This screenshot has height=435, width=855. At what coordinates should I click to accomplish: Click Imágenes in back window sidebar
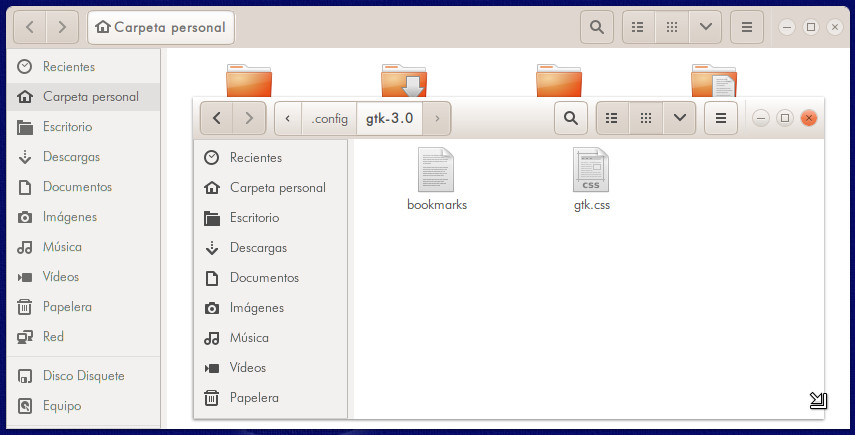tap(83, 216)
